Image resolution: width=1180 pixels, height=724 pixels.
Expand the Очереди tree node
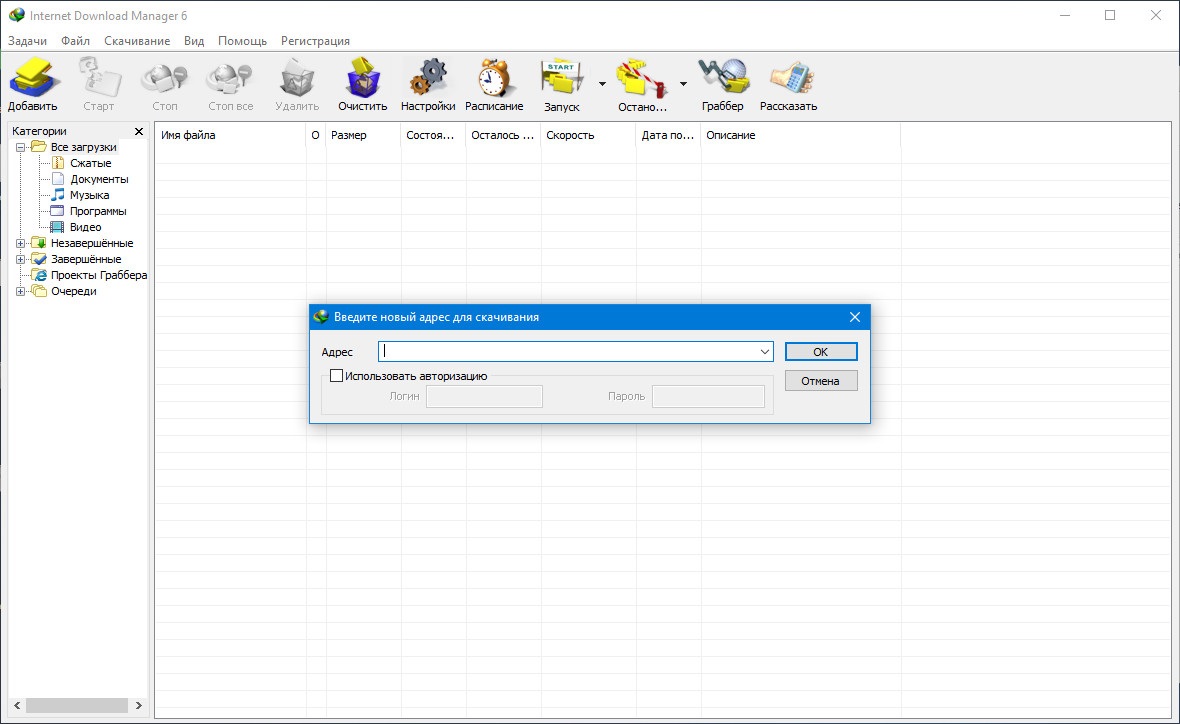pyautogui.click(x=20, y=291)
